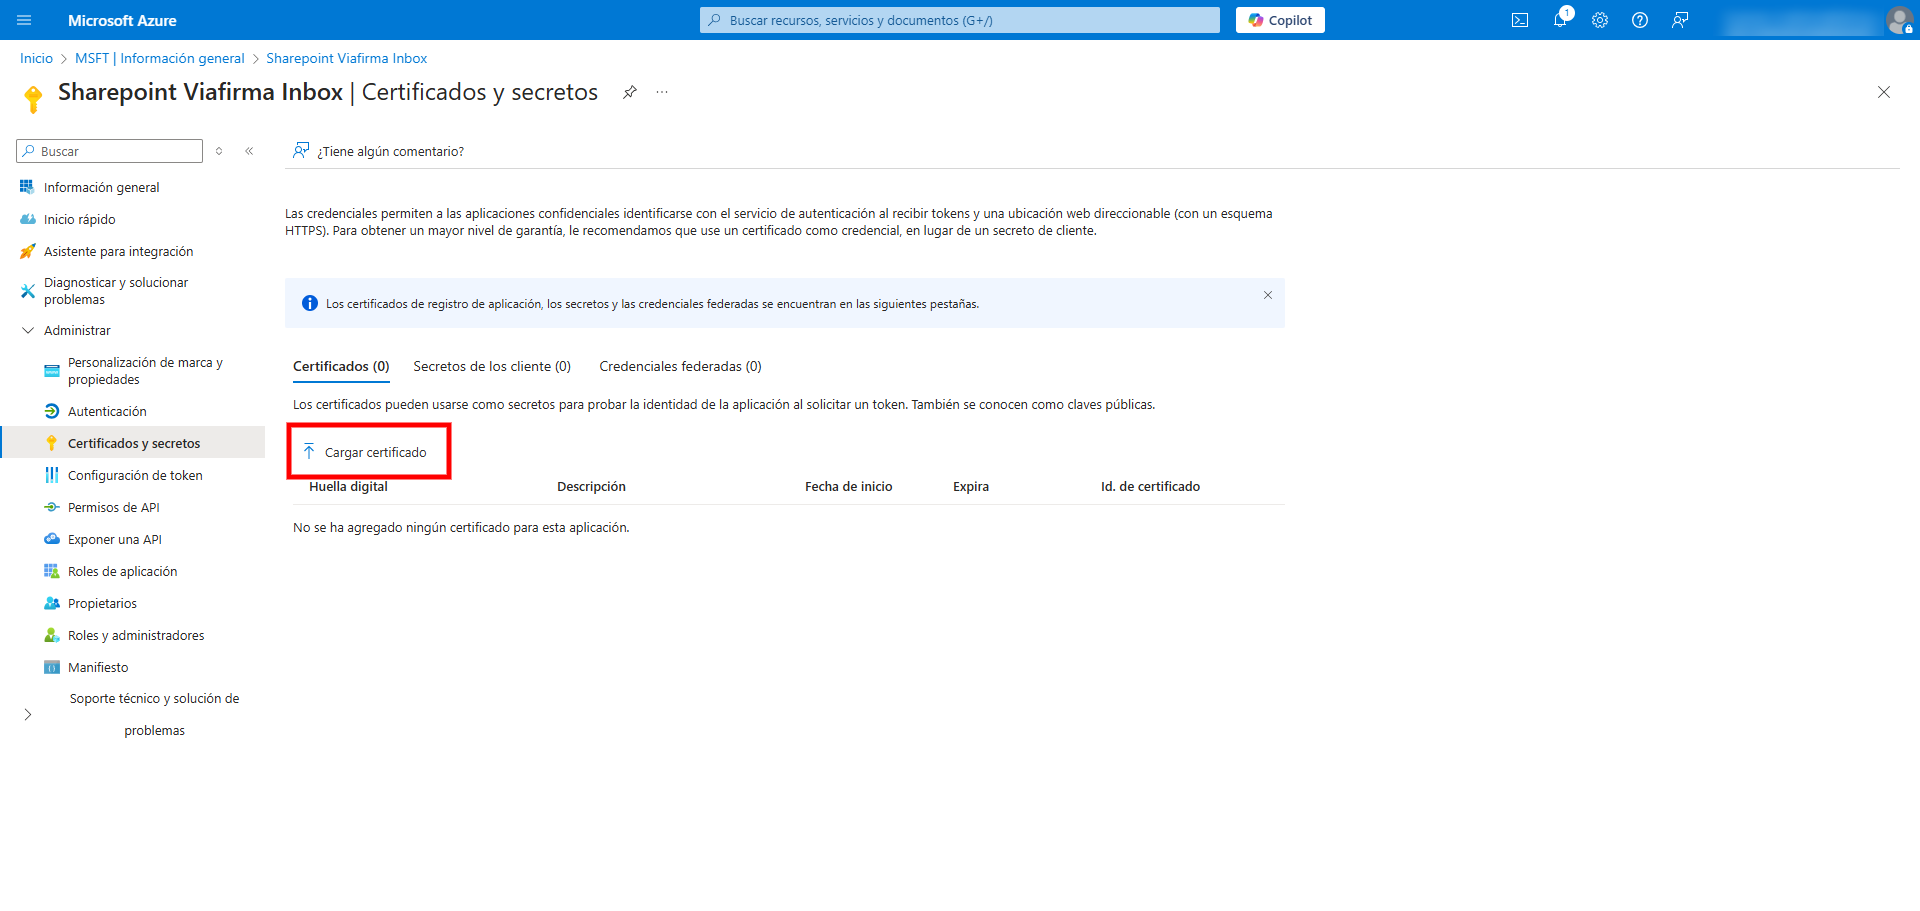Open MSFT | Información general breadcrumb

click(x=160, y=58)
